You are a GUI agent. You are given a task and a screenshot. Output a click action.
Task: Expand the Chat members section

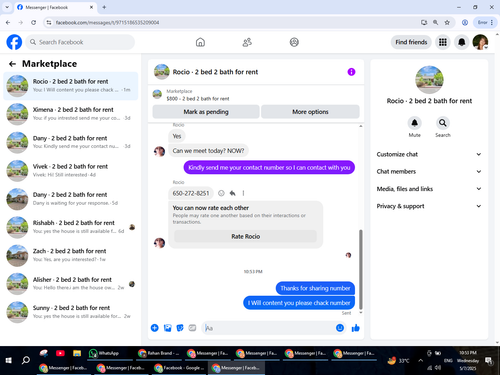coord(429,172)
